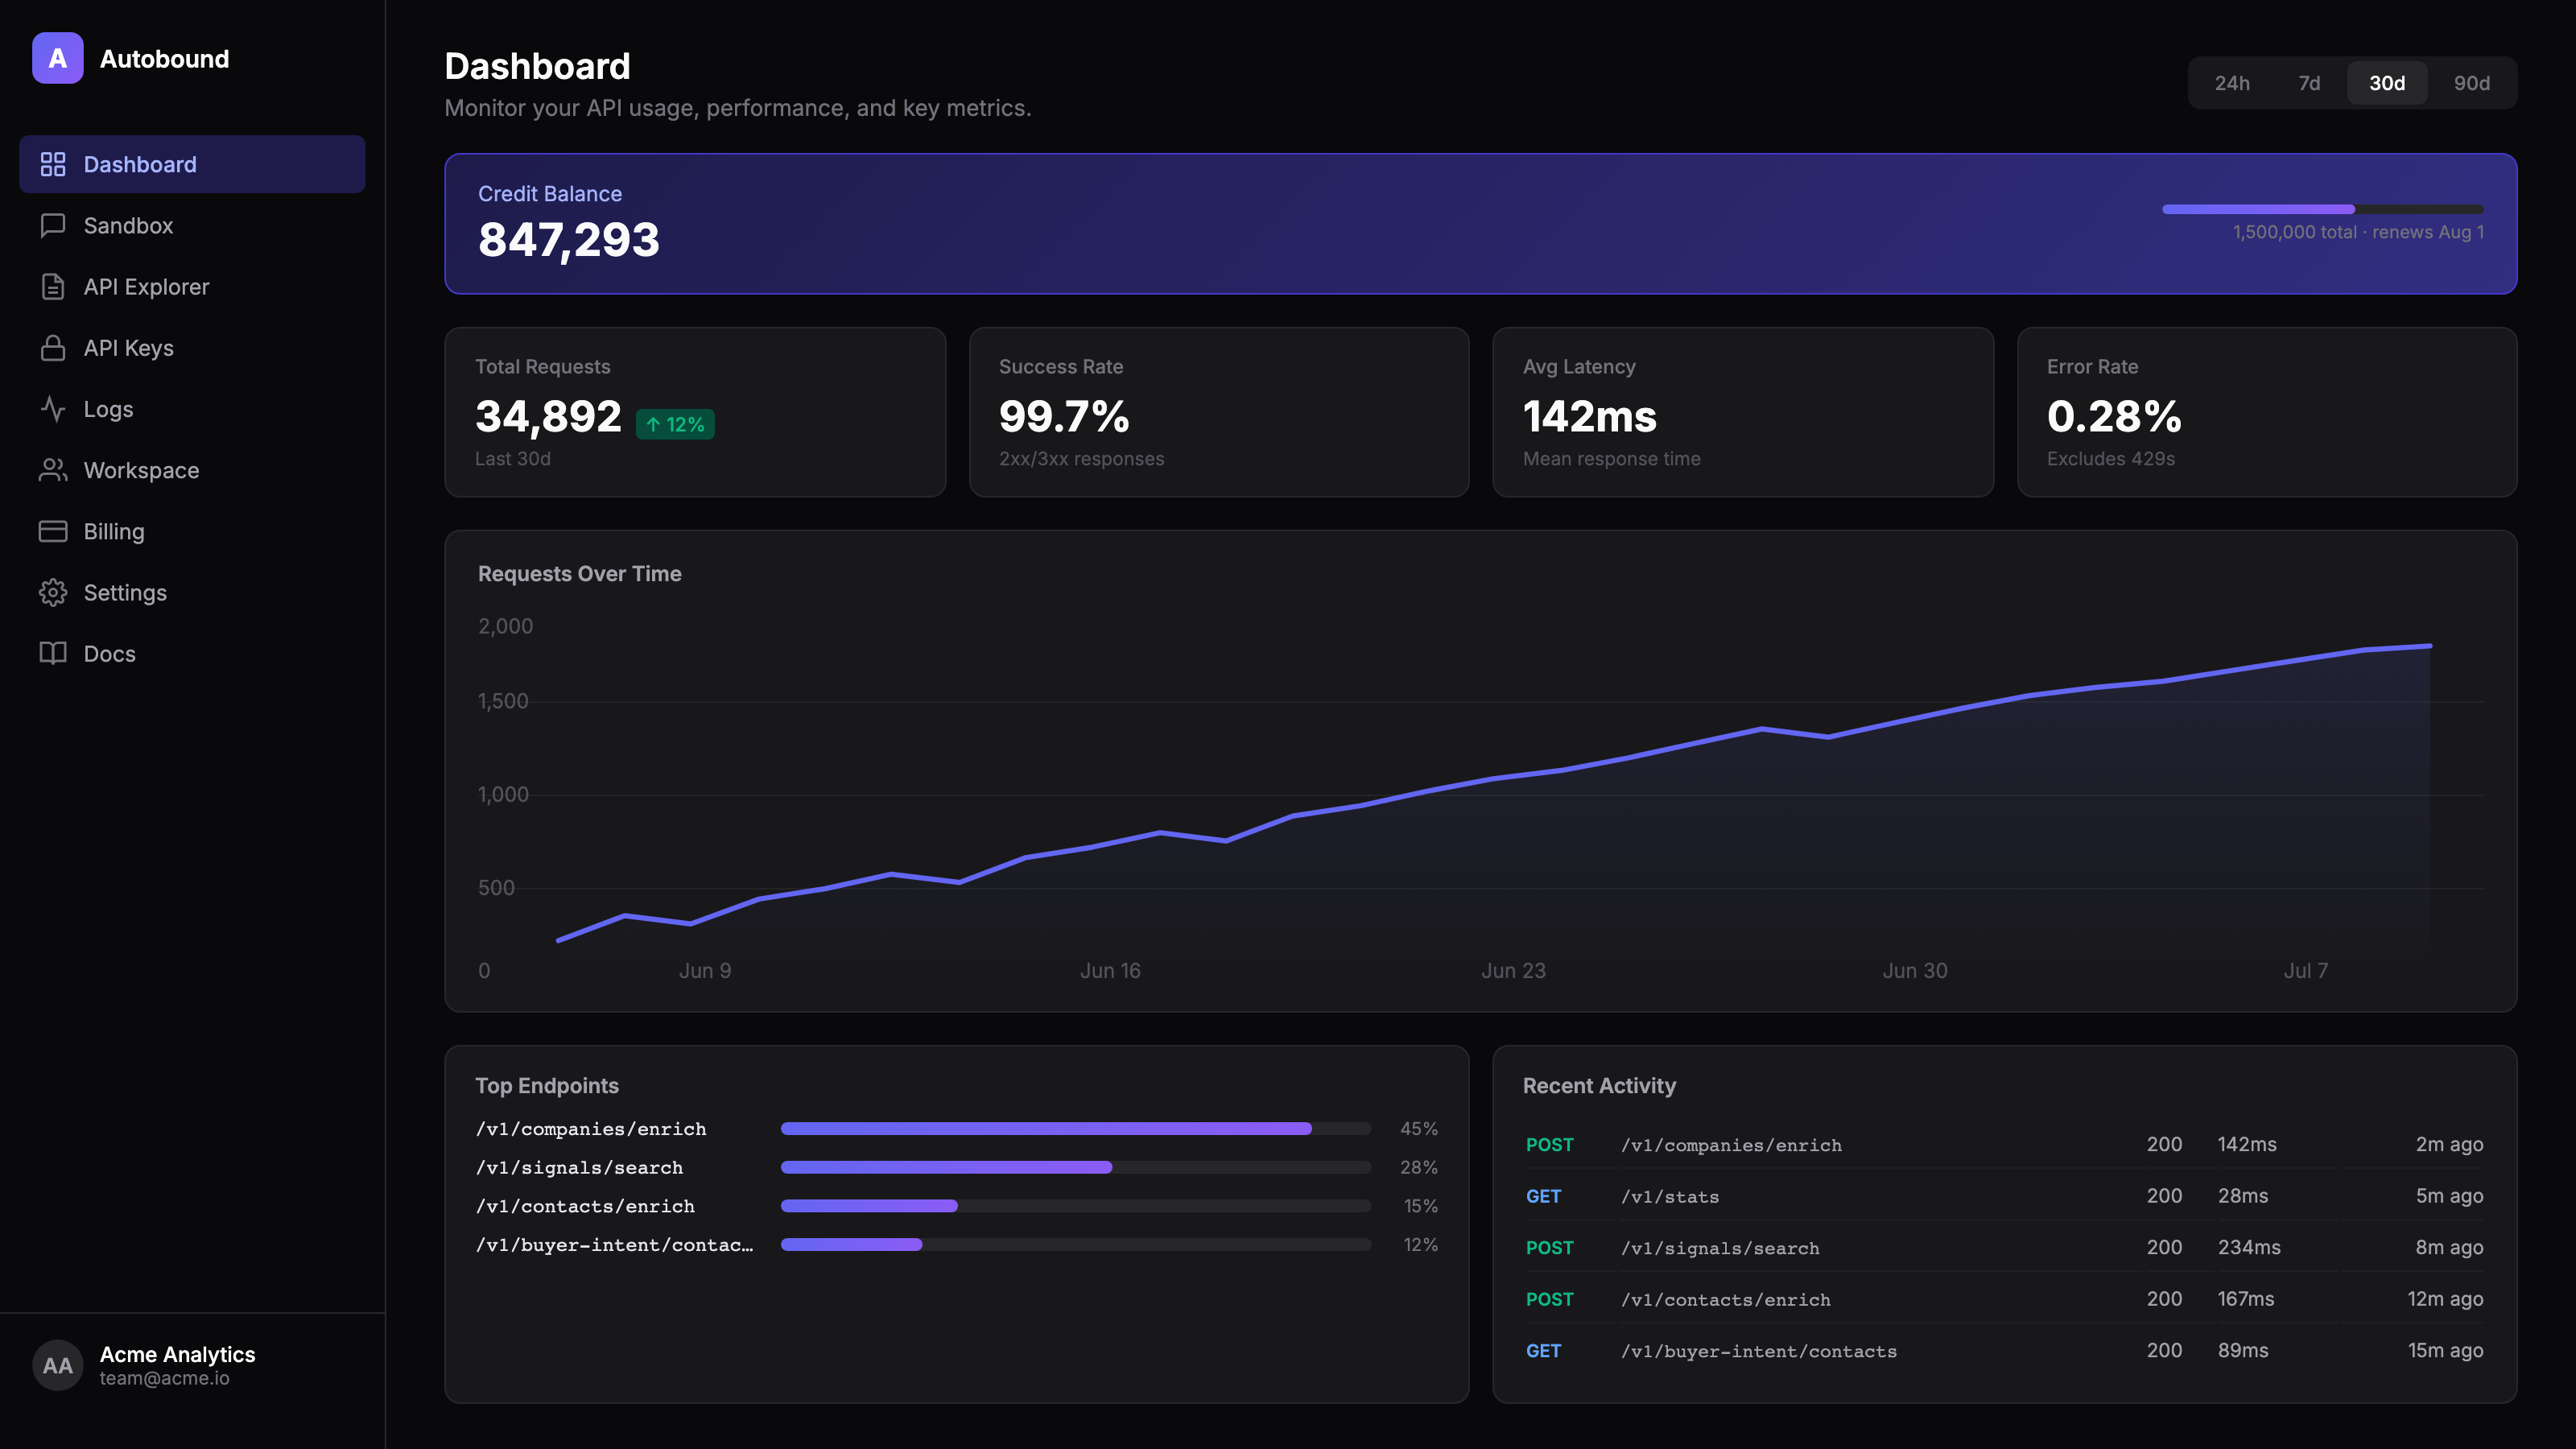Click the API Keys lock icon
Viewport: 2576px width, 1449px height.
[x=53, y=348]
